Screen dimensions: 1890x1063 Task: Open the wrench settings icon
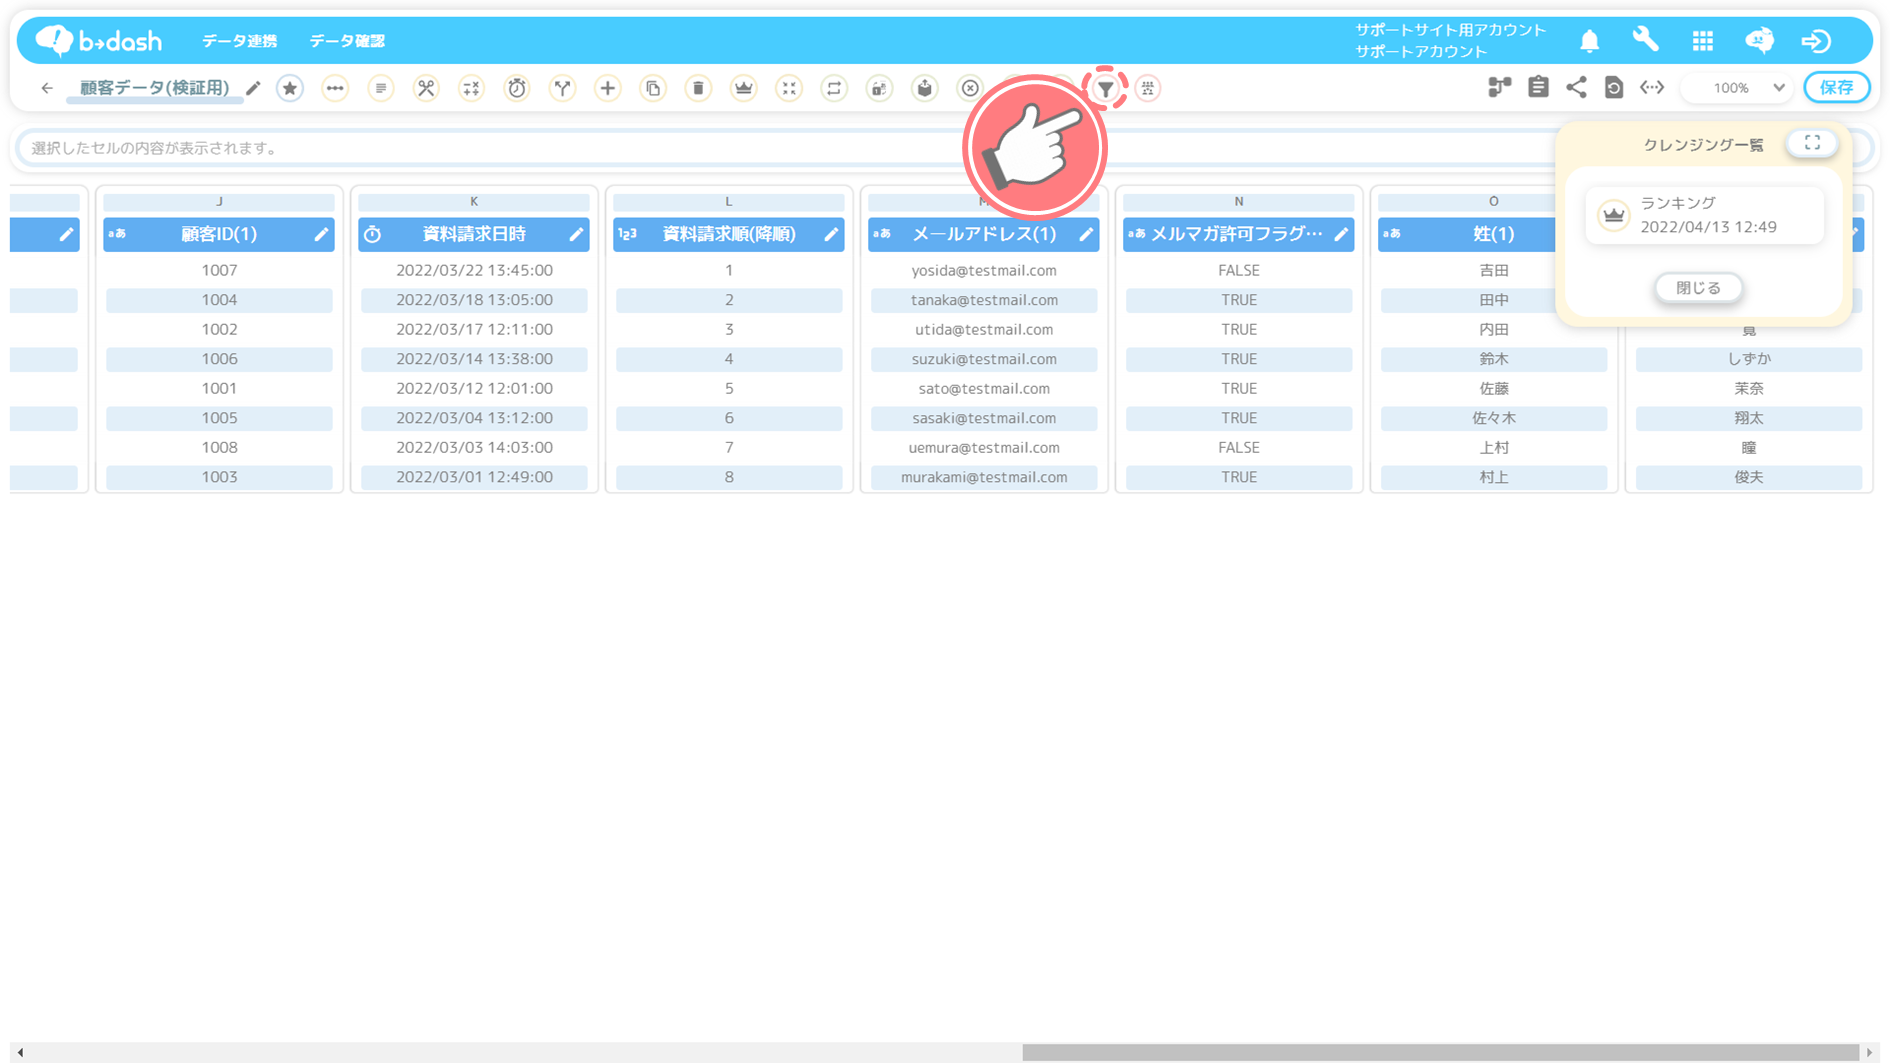pos(1645,40)
